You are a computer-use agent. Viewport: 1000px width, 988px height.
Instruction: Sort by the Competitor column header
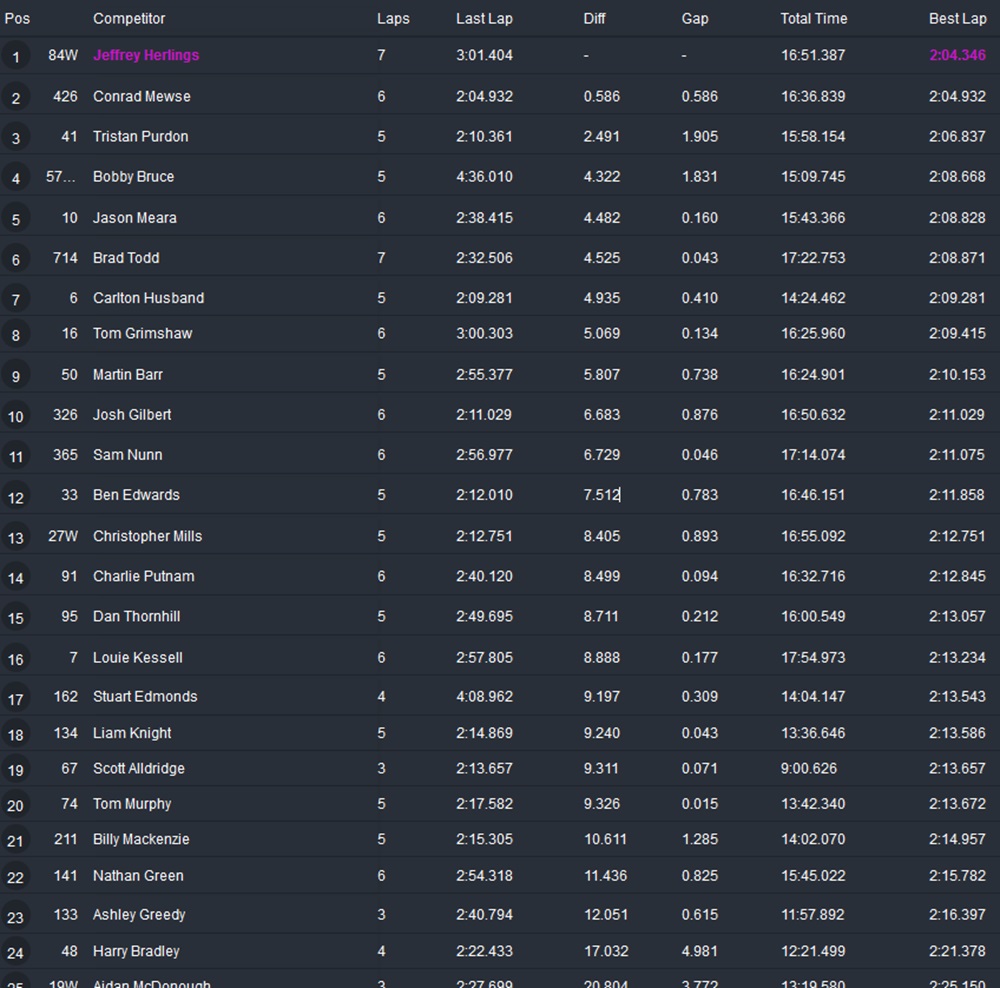(129, 18)
